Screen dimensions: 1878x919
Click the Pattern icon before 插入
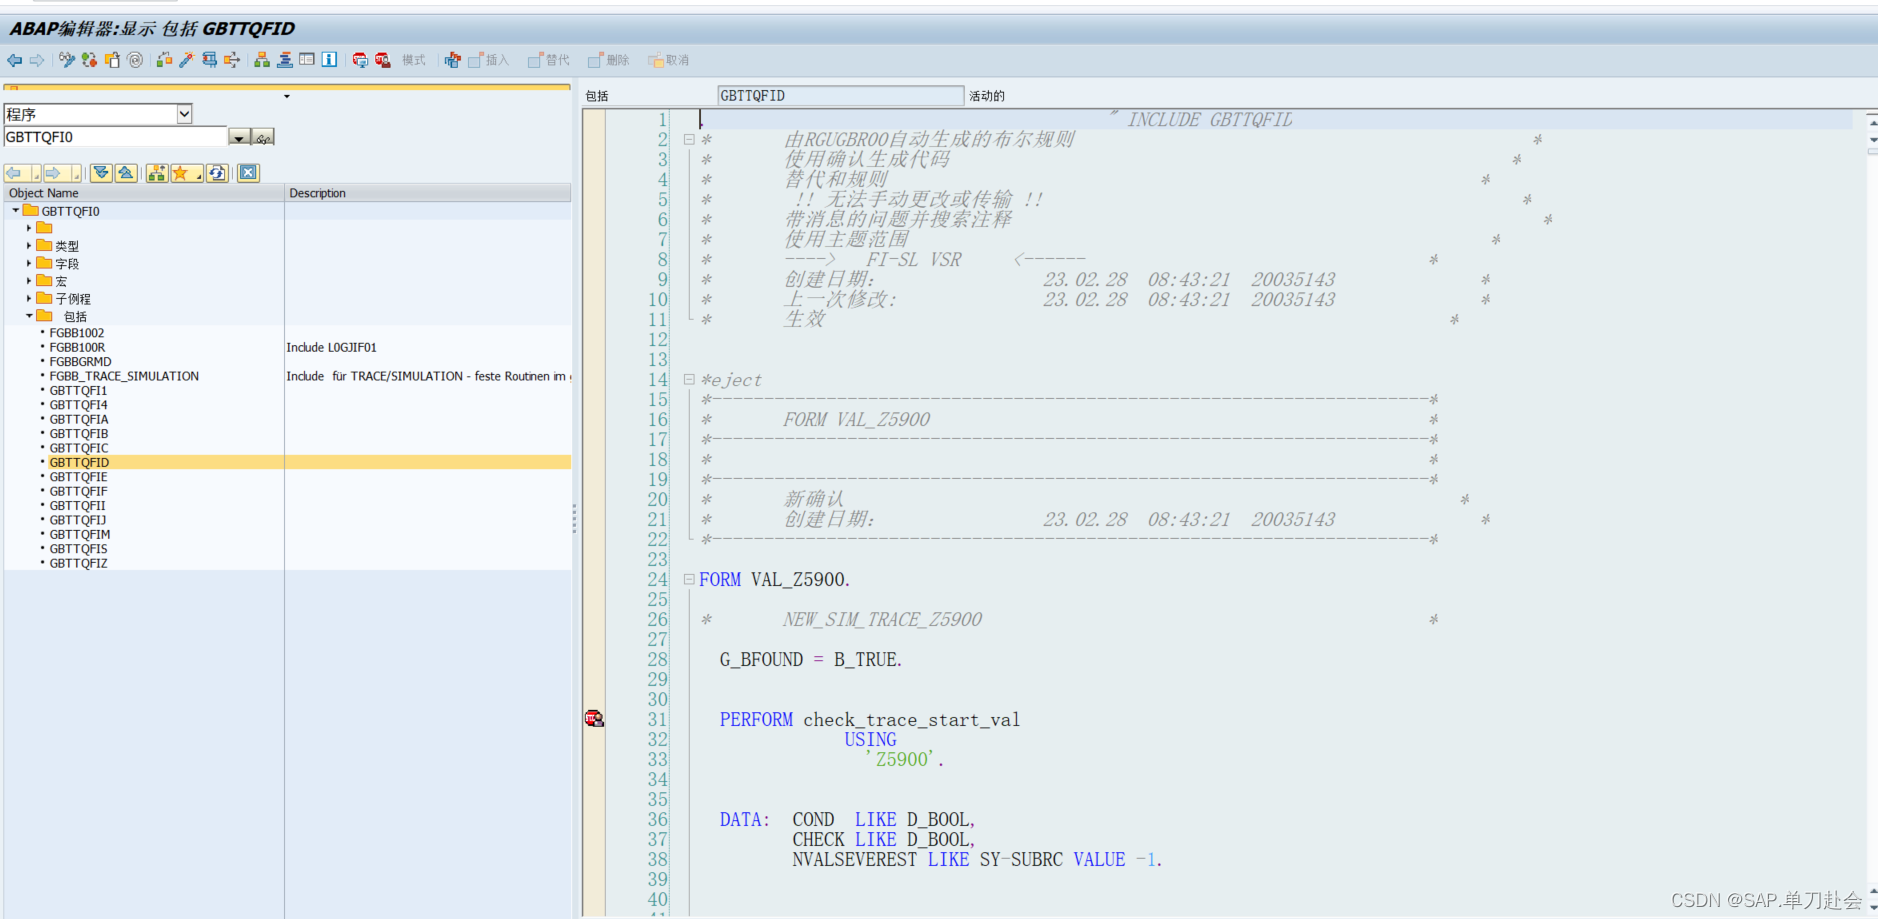[453, 60]
